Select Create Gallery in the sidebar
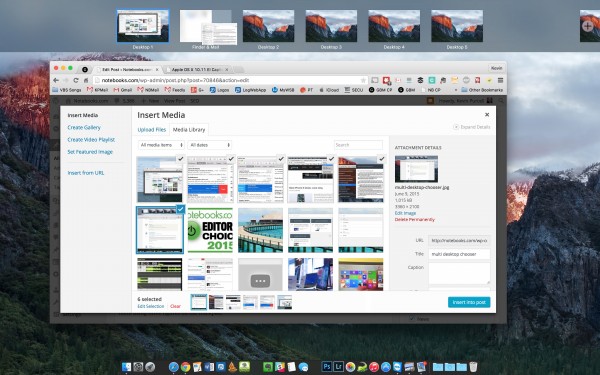The width and height of the screenshot is (600, 375). (84, 127)
